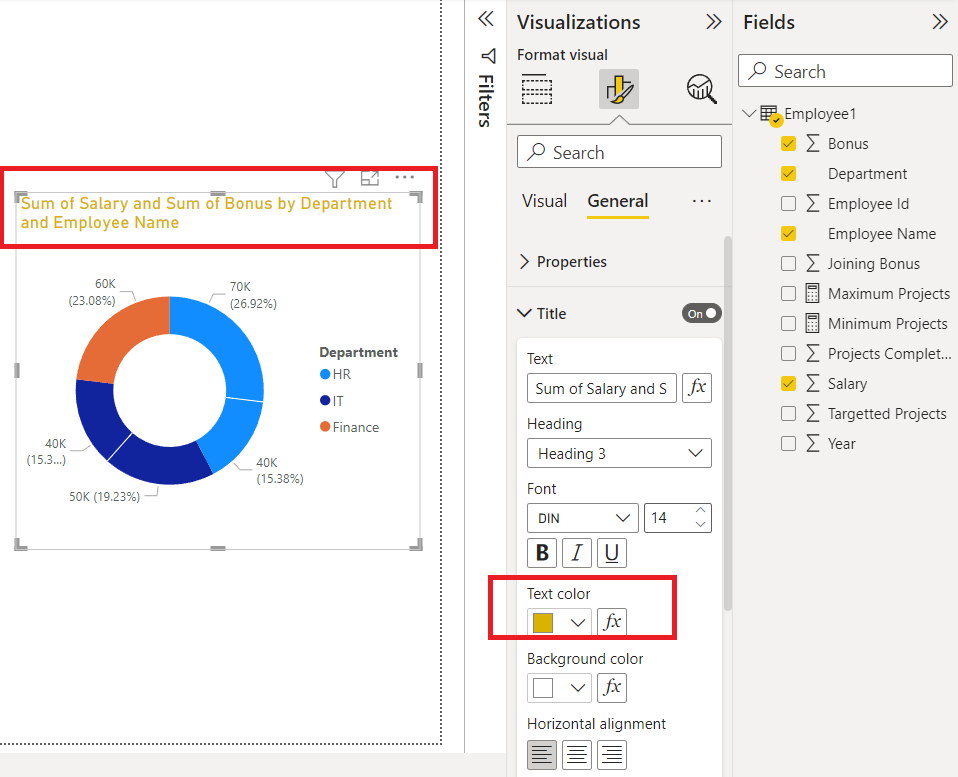Collapse the Filters pane double chevron

coord(486,19)
